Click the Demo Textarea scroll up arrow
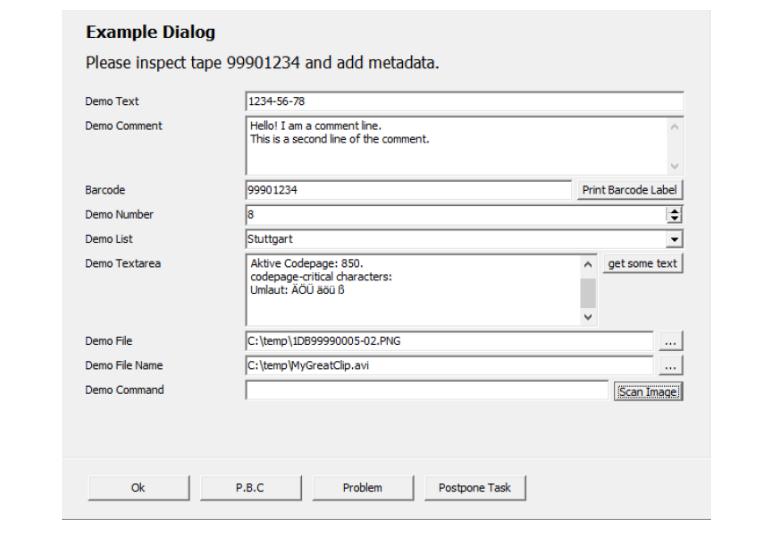Image resolution: width=777 pixels, height=534 pixels. pyautogui.click(x=588, y=265)
